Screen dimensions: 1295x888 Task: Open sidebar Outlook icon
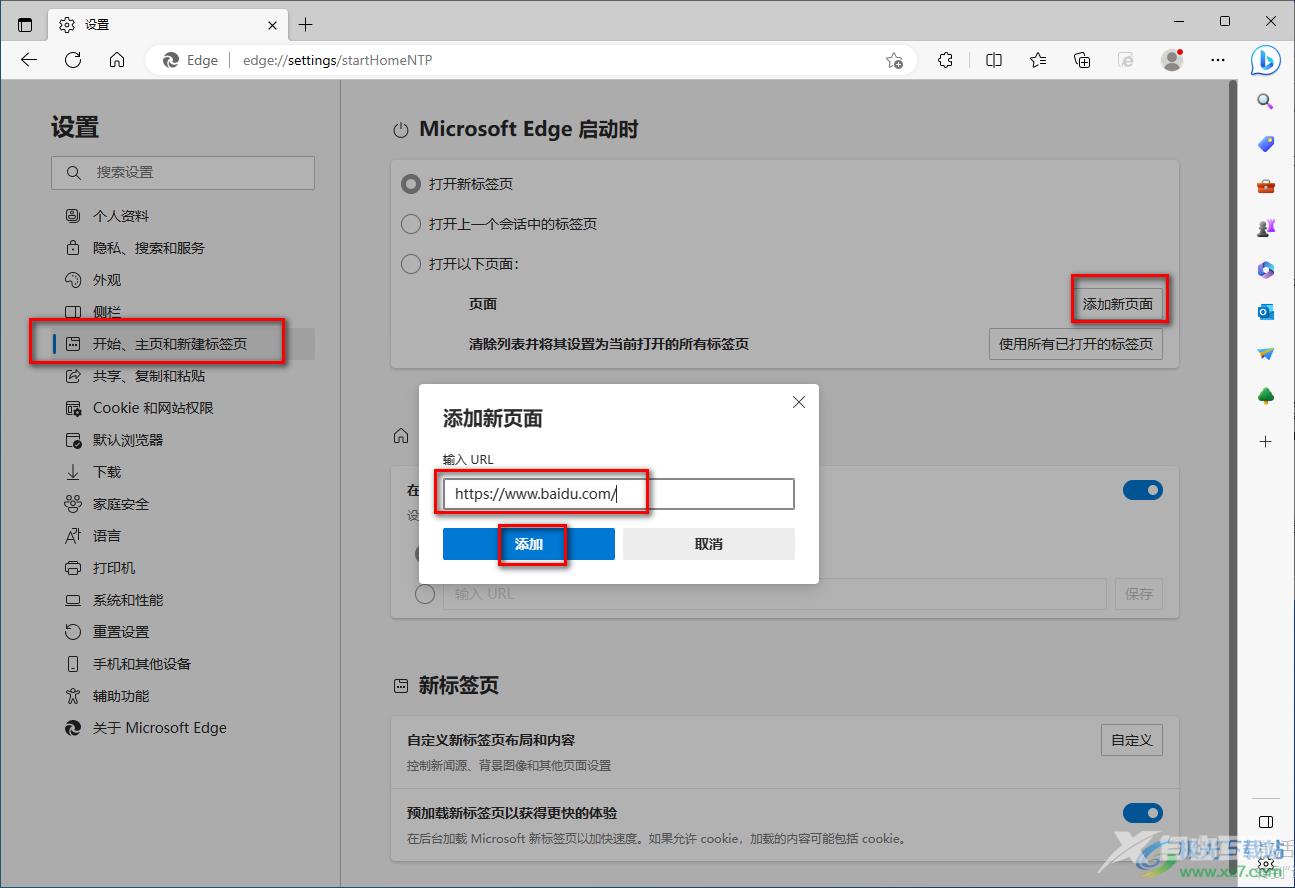(1265, 312)
